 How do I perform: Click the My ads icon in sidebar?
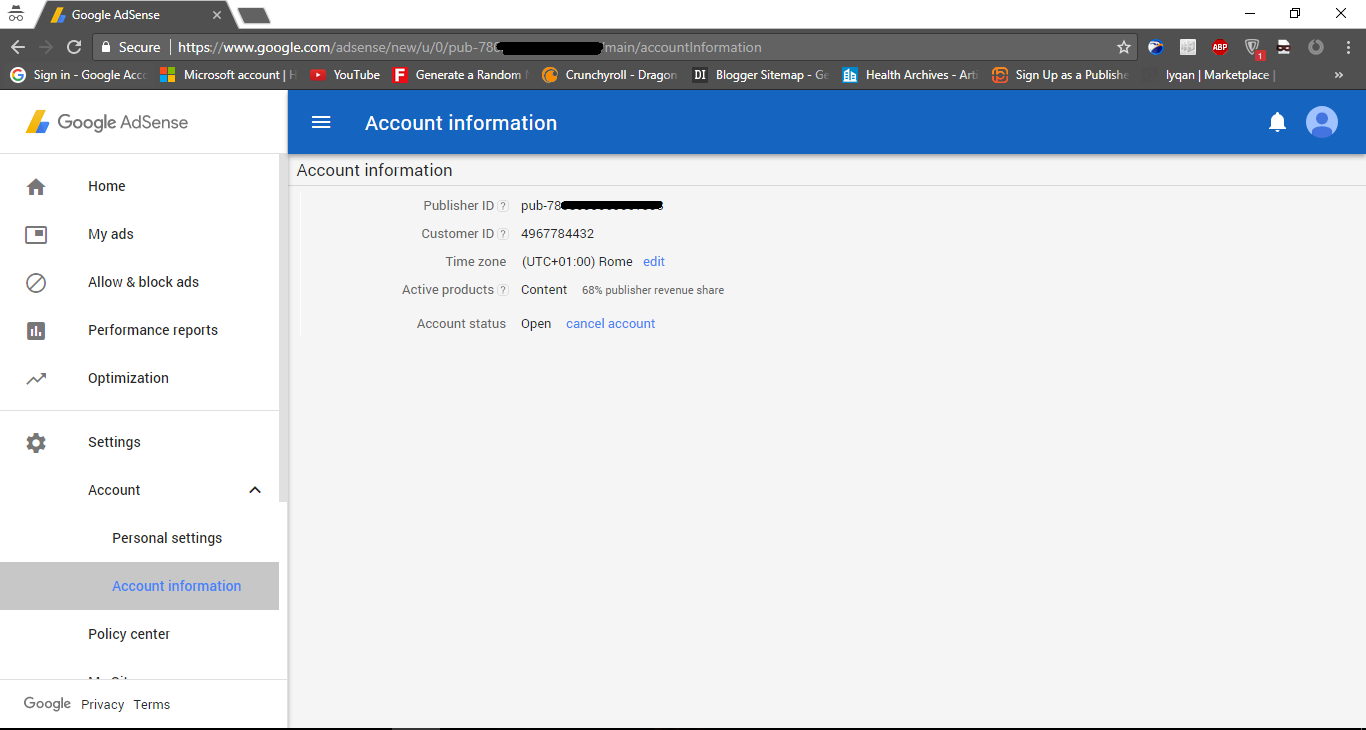[36, 234]
